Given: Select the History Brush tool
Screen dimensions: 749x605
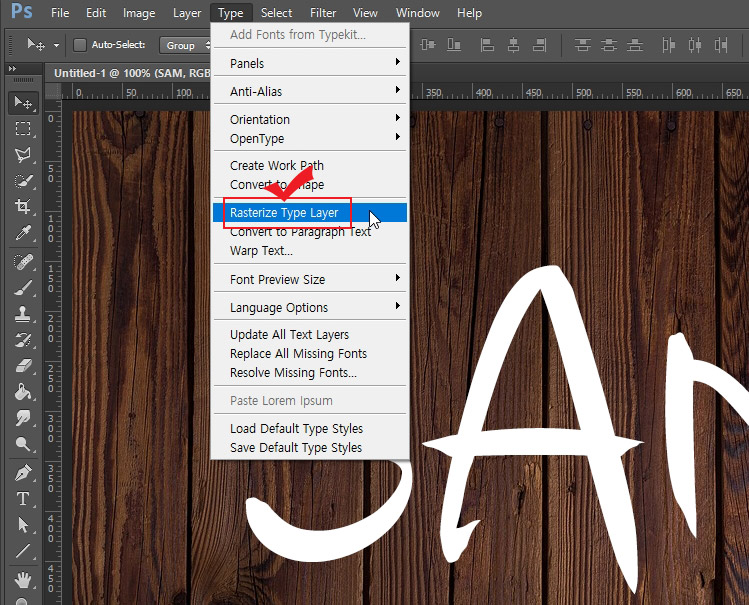Looking at the screenshot, I should (x=23, y=340).
